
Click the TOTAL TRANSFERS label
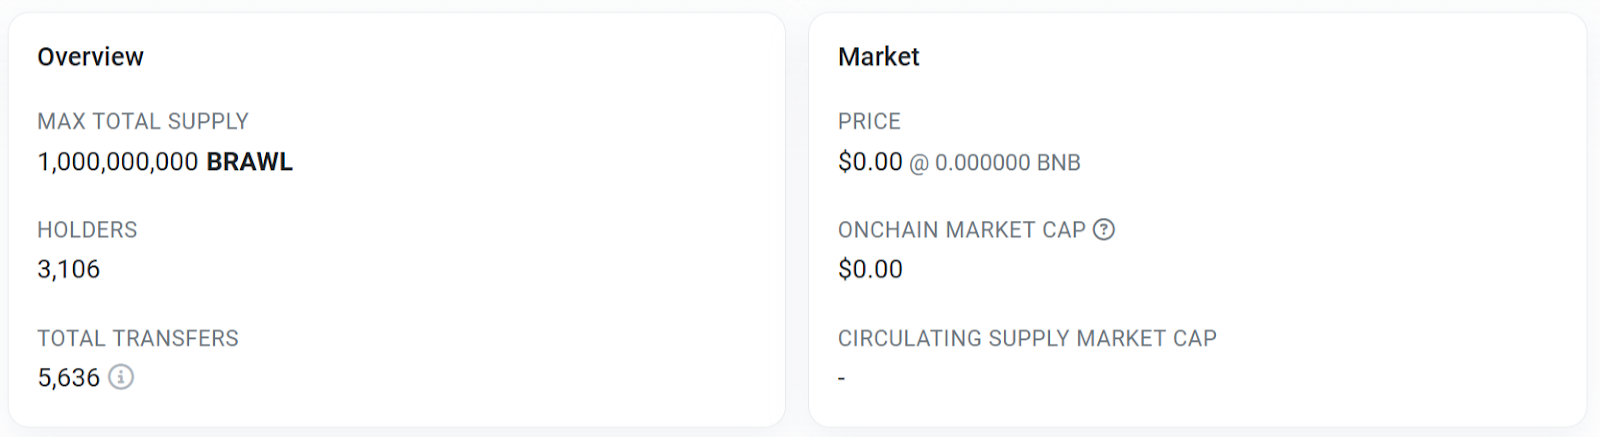click(138, 338)
